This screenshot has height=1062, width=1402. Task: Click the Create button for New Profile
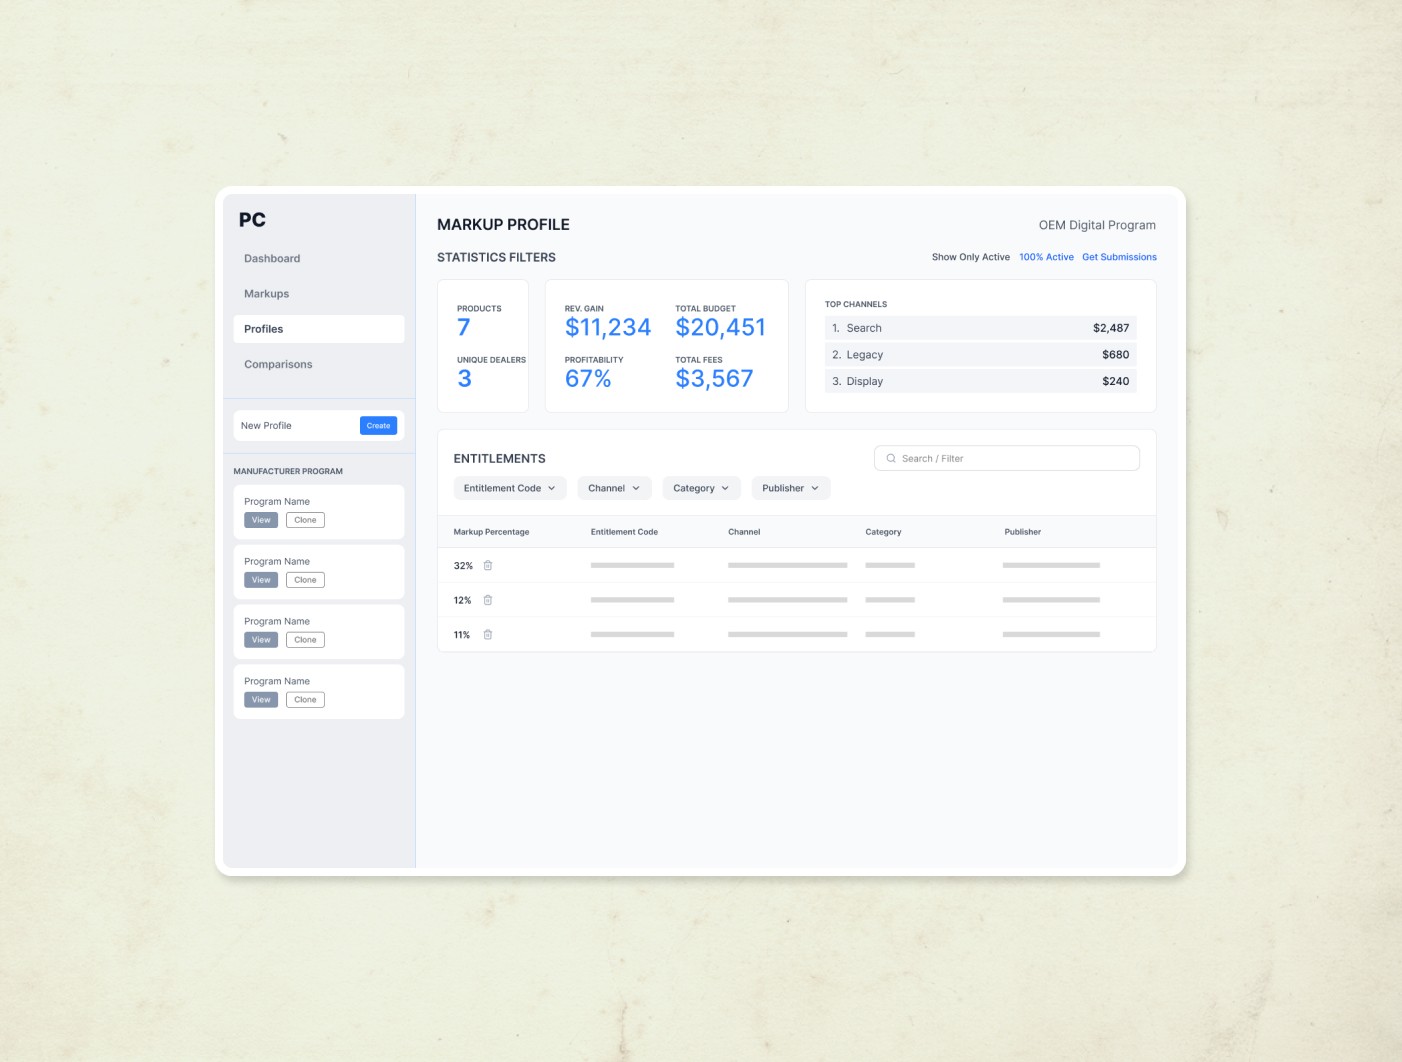point(378,426)
